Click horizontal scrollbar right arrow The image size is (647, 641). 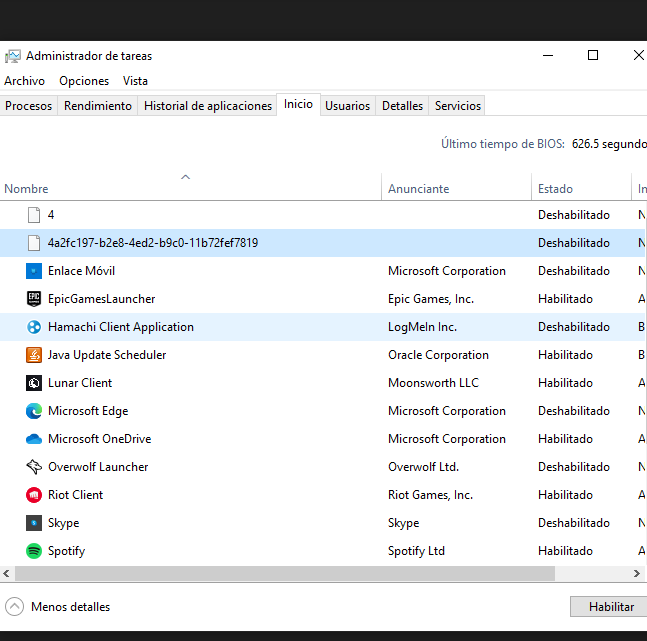tap(637, 573)
